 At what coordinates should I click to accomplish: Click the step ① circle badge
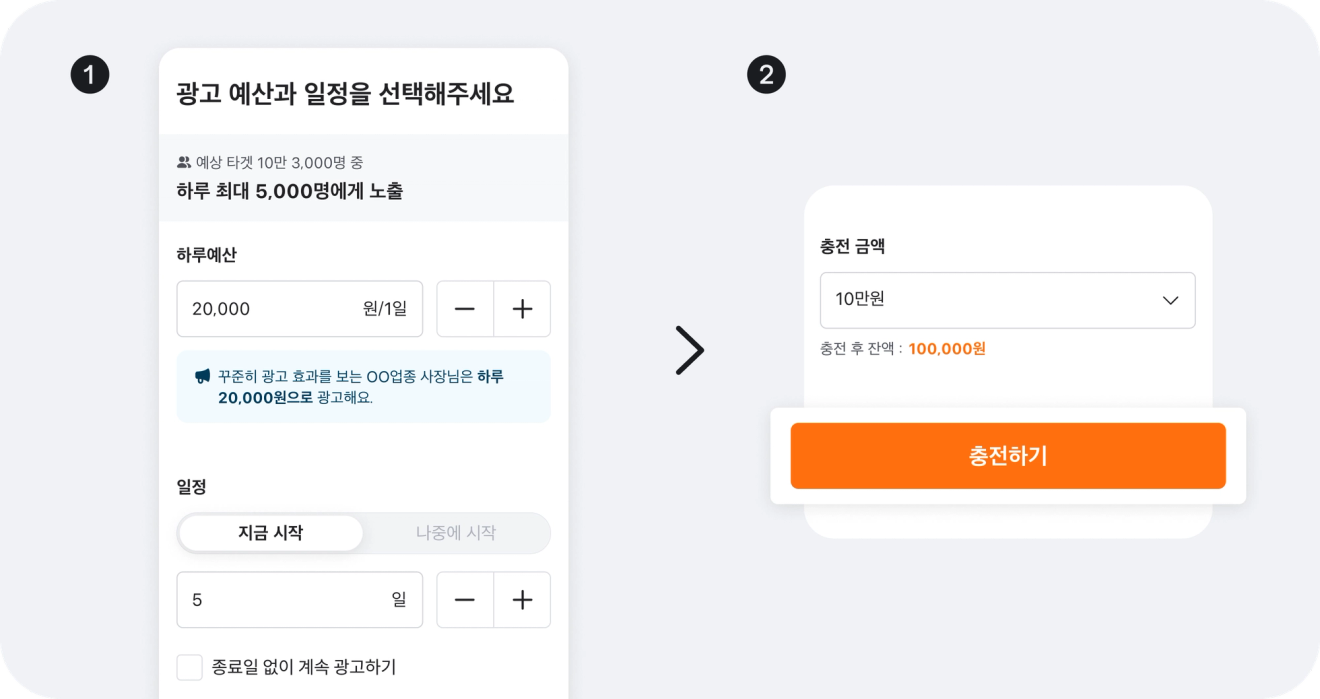(x=89, y=73)
